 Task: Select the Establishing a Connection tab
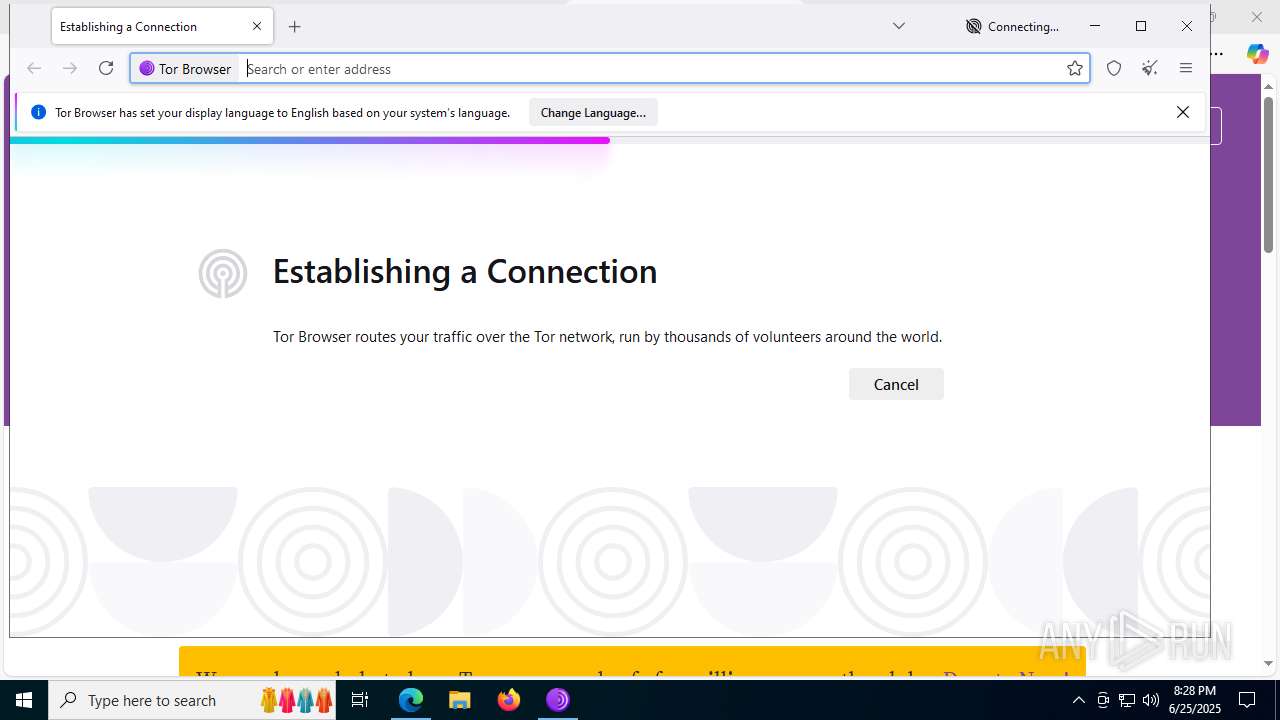click(162, 27)
